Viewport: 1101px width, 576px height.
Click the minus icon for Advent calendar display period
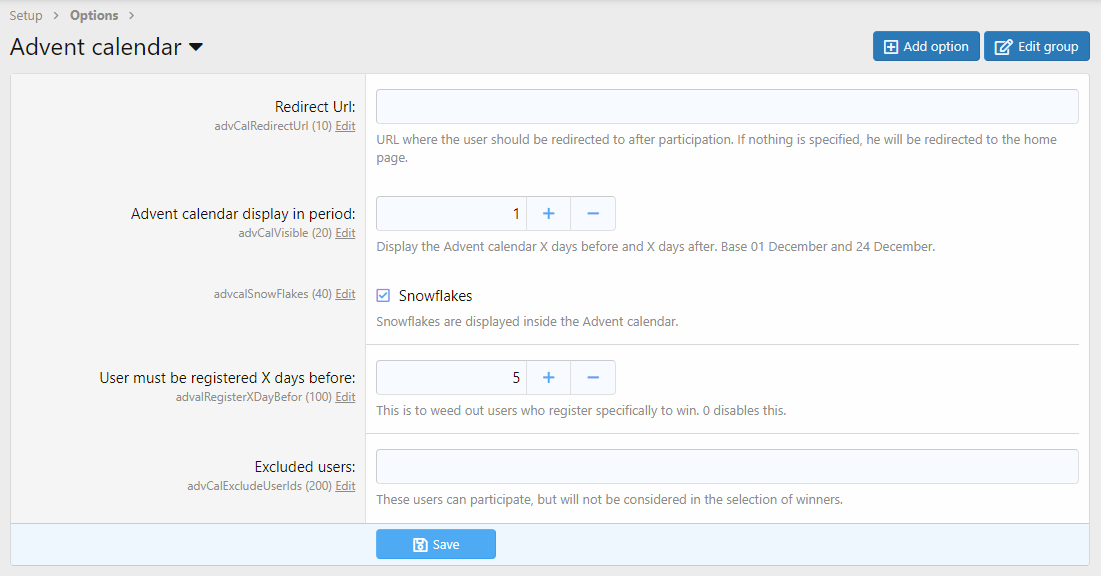[x=593, y=214]
